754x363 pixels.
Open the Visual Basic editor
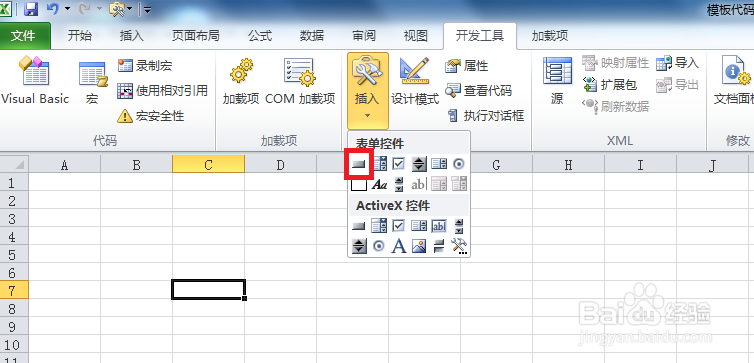coord(35,80)
